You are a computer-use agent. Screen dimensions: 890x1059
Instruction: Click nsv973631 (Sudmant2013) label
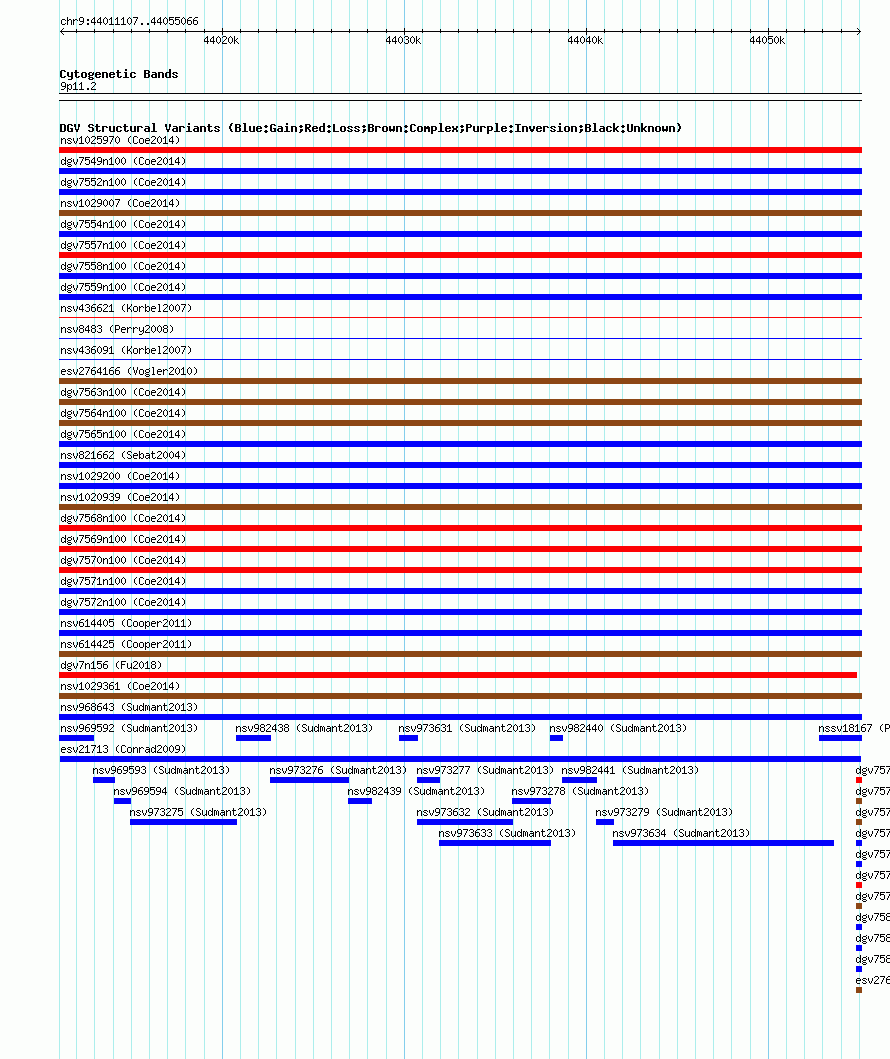click(x=467, y=728)
